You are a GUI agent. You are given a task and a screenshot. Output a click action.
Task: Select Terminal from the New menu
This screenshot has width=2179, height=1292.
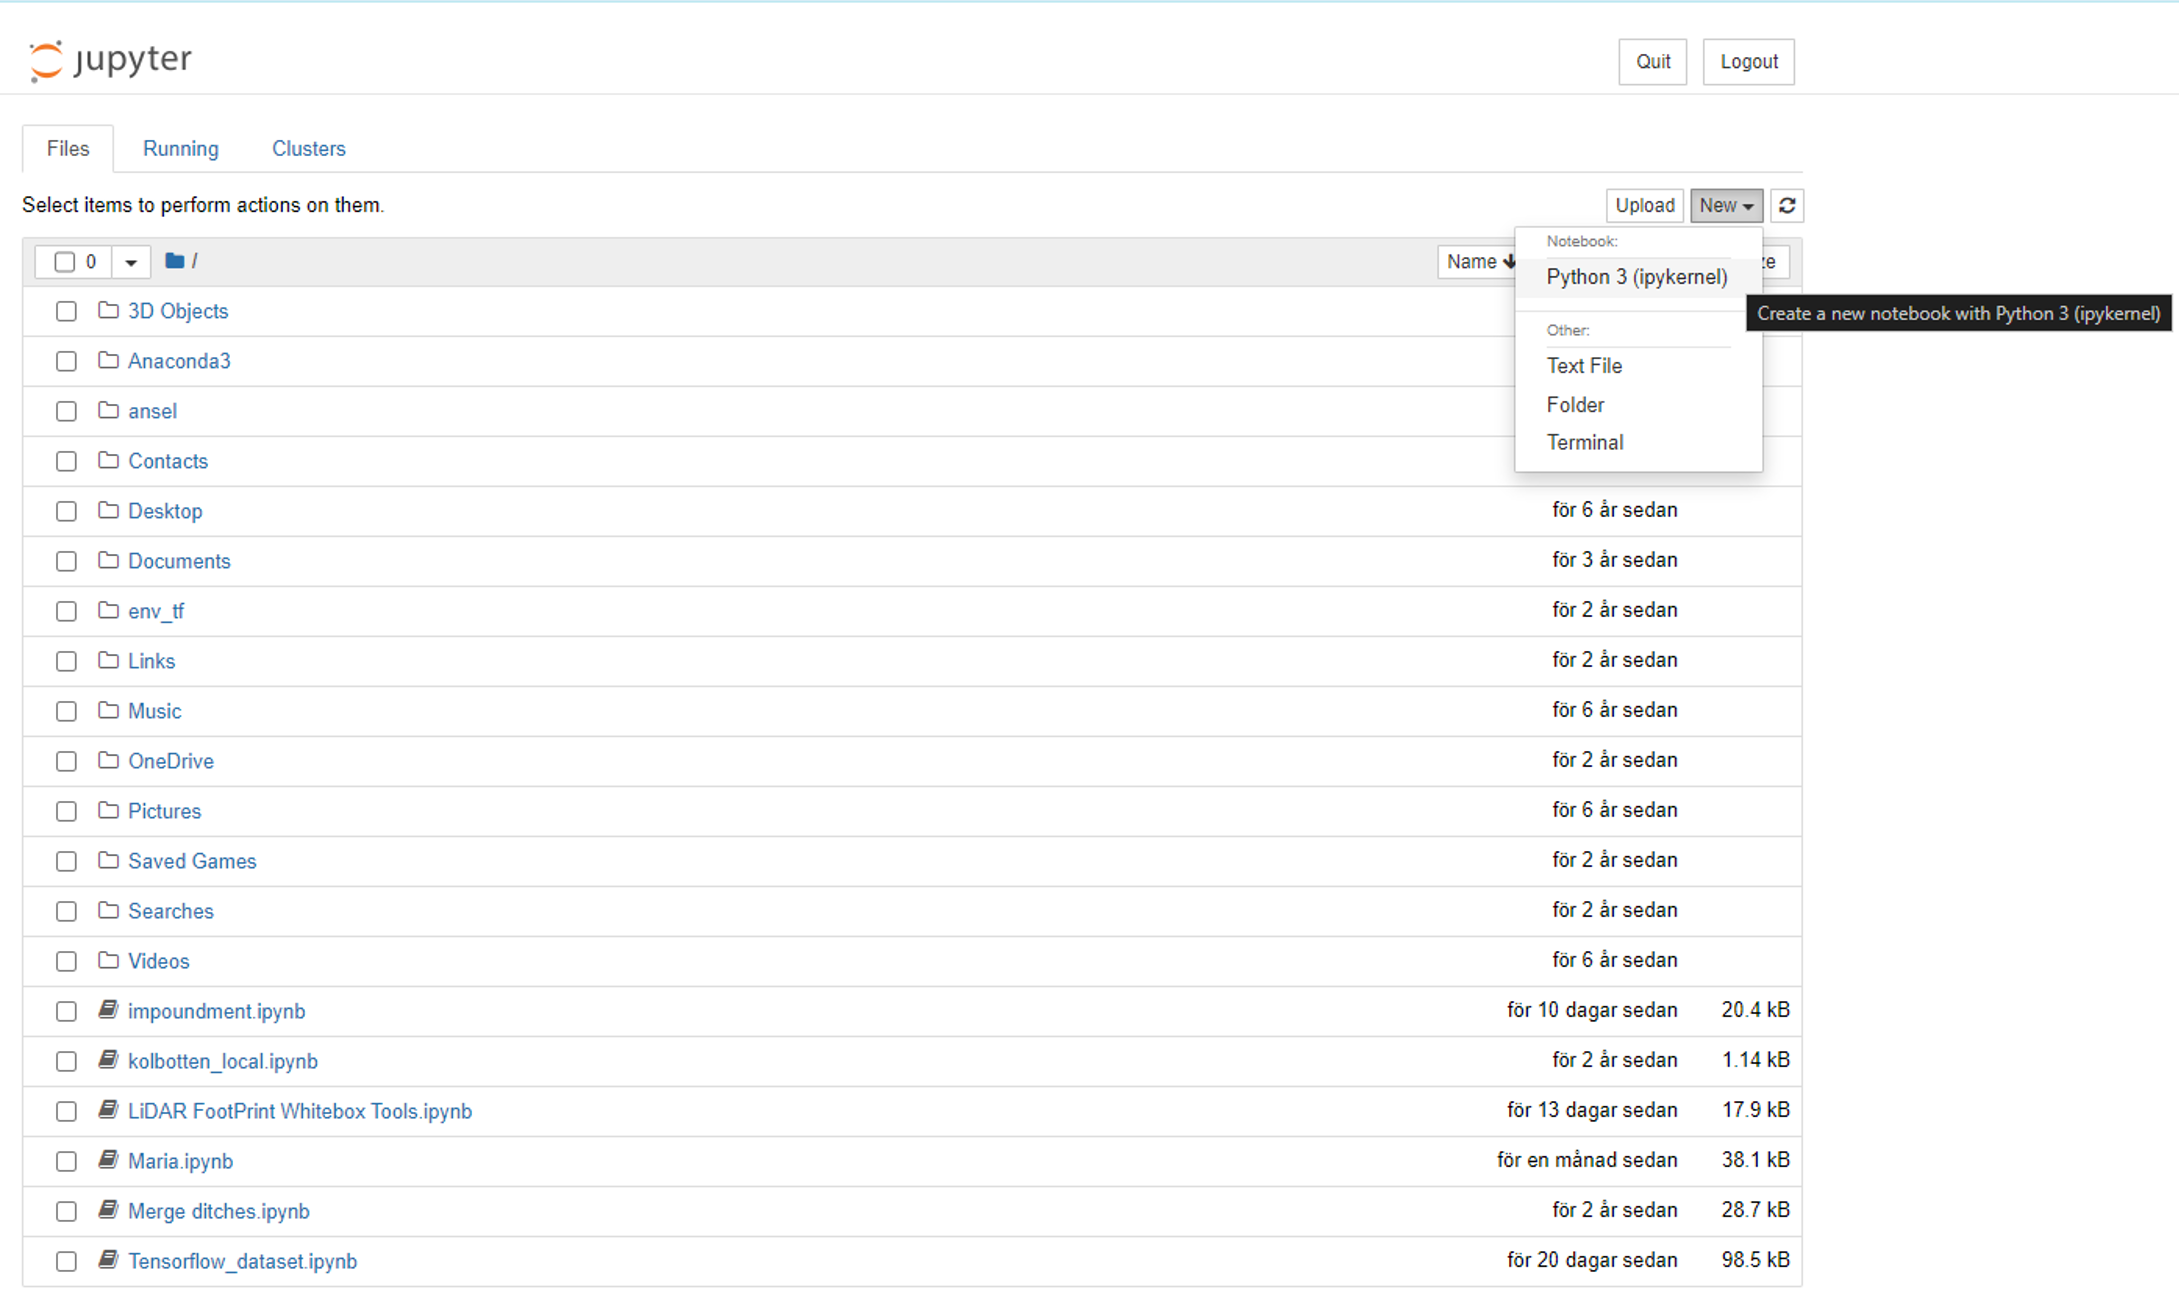tap(1584, 442)
